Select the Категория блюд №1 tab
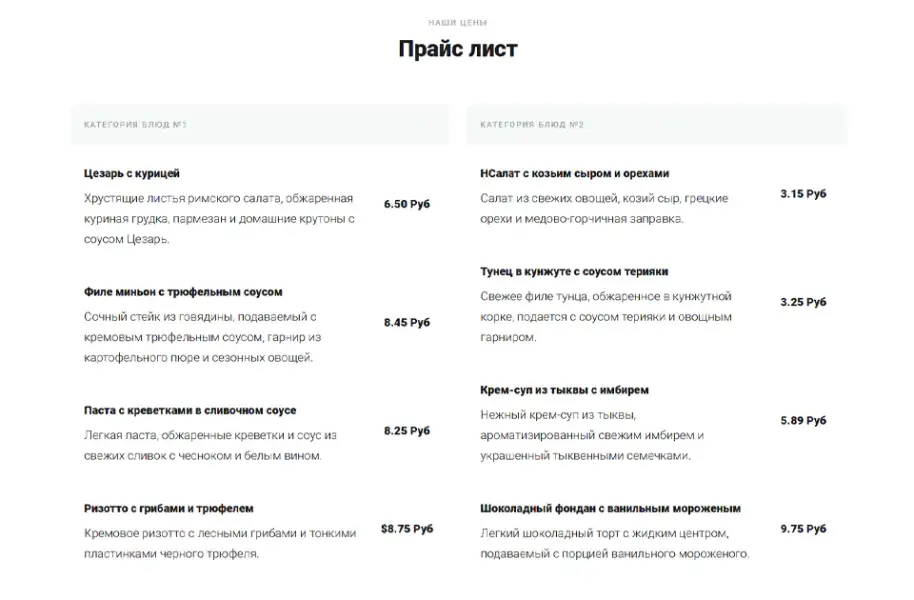The width and height of the screenshot is (914, 600). click(x=136, y=125)
